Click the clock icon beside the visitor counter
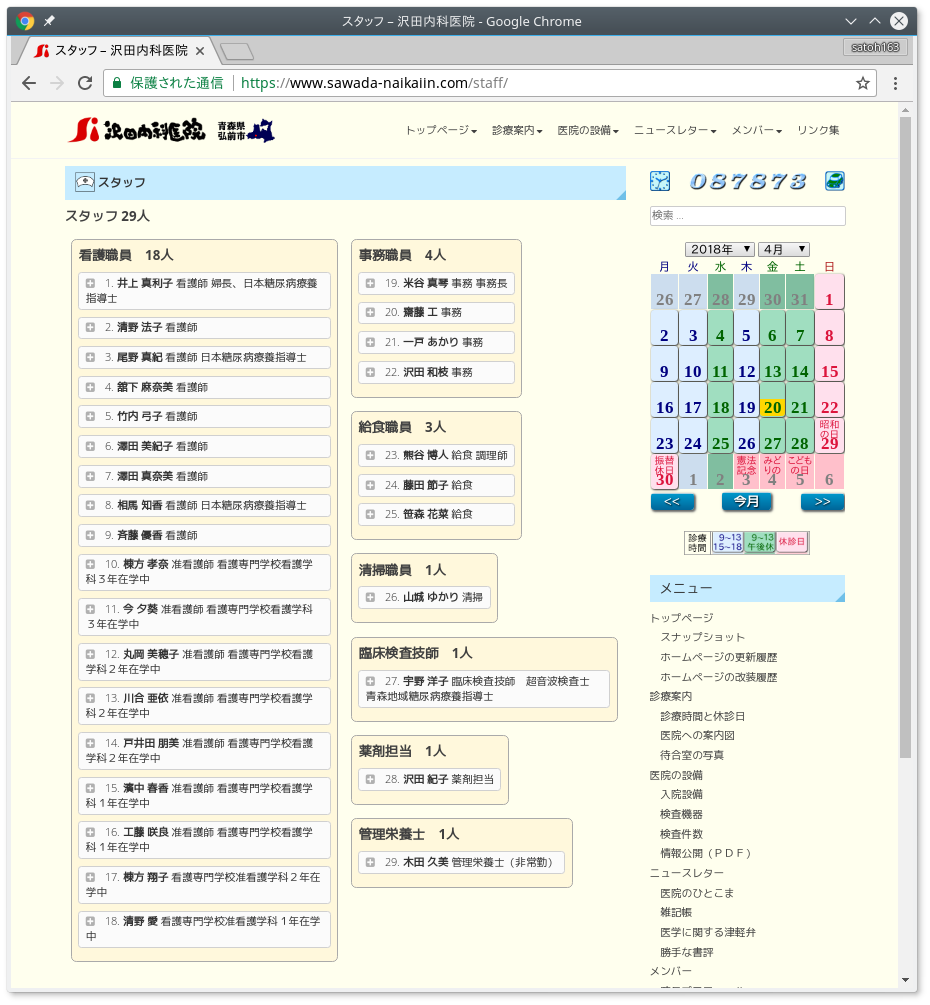The image size is (930, 1005). coord(660,181)
